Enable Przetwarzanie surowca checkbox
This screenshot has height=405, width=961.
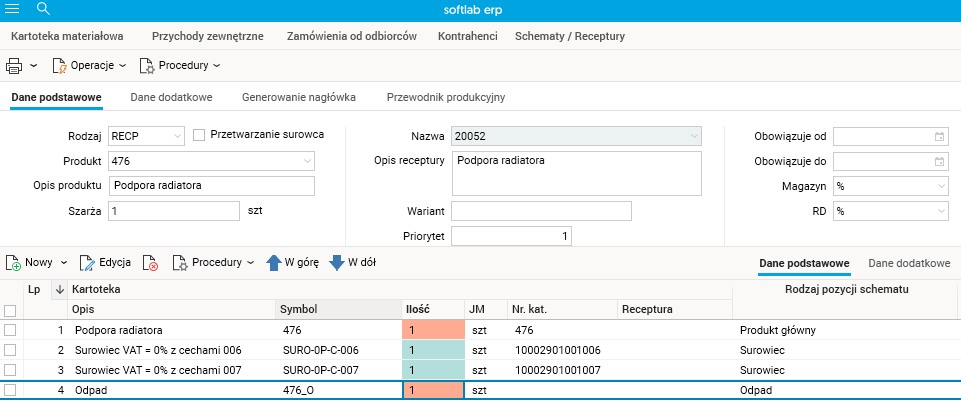pos(199,135)
